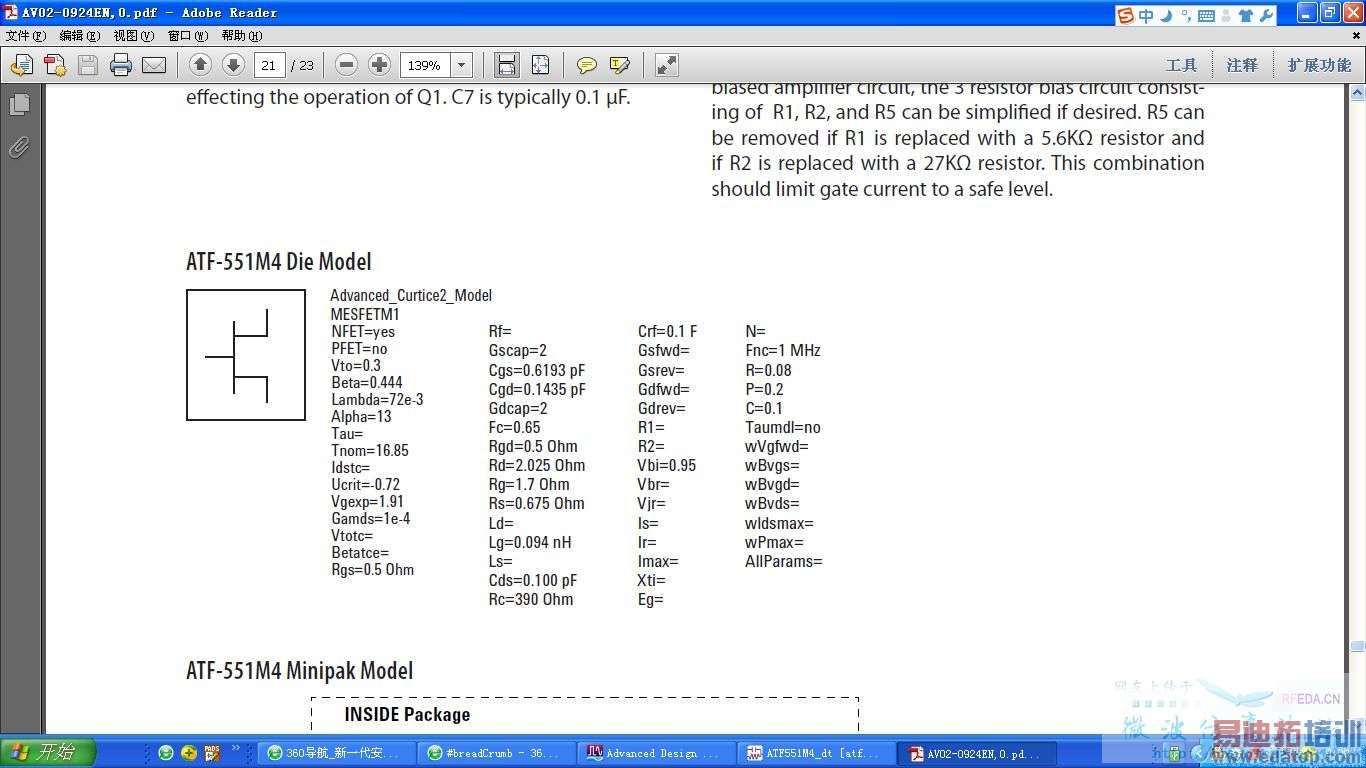This screenshot has width=1366, height=768.
Task: Click the page number input field
Action: click(269, 65)
